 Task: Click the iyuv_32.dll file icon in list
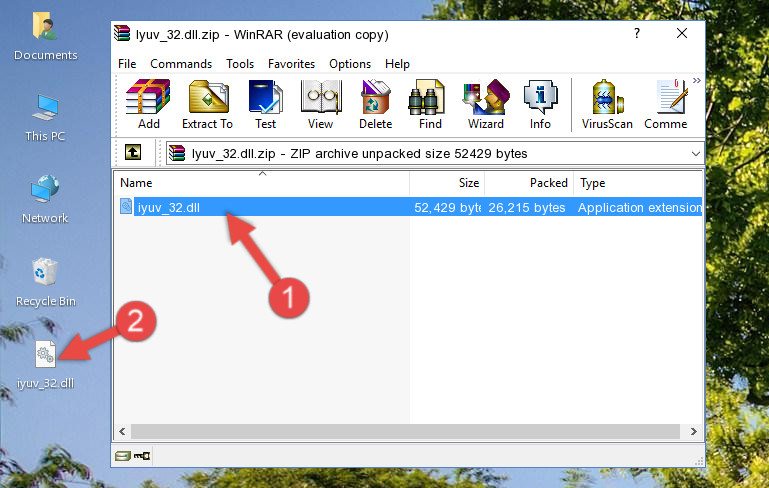[126, 206]
